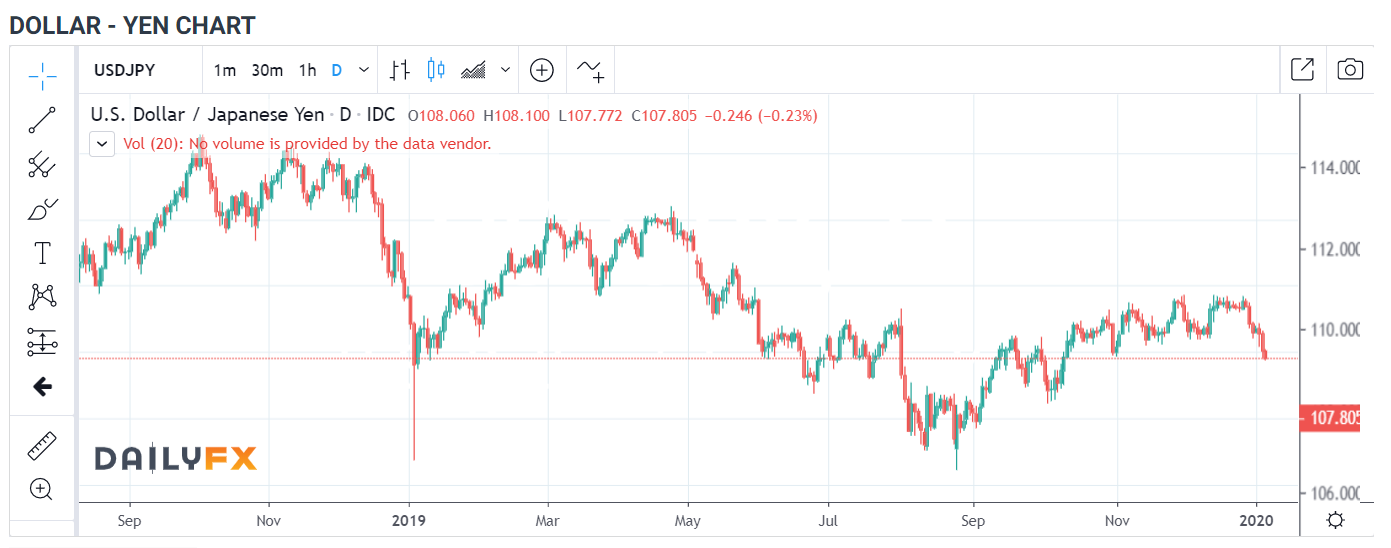The width and height of the screenshot is (1391, 548).
Task: Expand the time interval dropdown arrow
Action: click(x=364, y=70)
